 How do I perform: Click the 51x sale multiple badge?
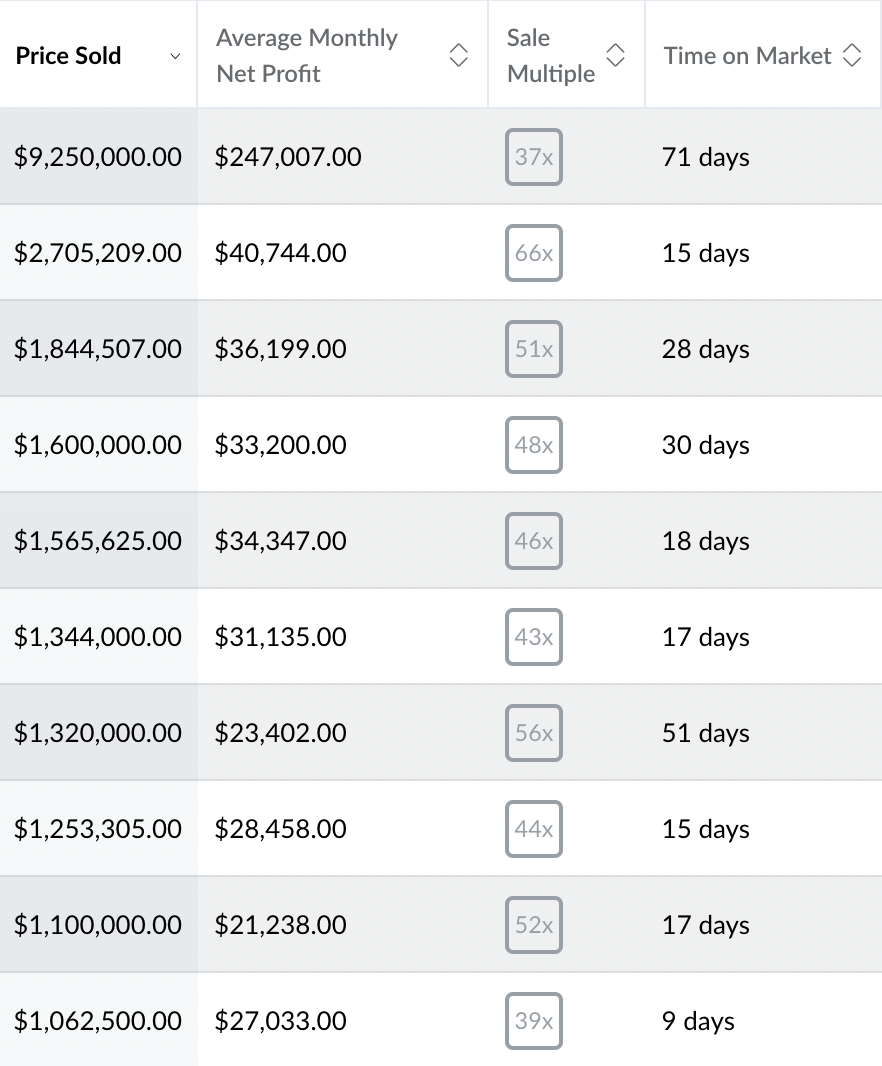tap(534, 349)
